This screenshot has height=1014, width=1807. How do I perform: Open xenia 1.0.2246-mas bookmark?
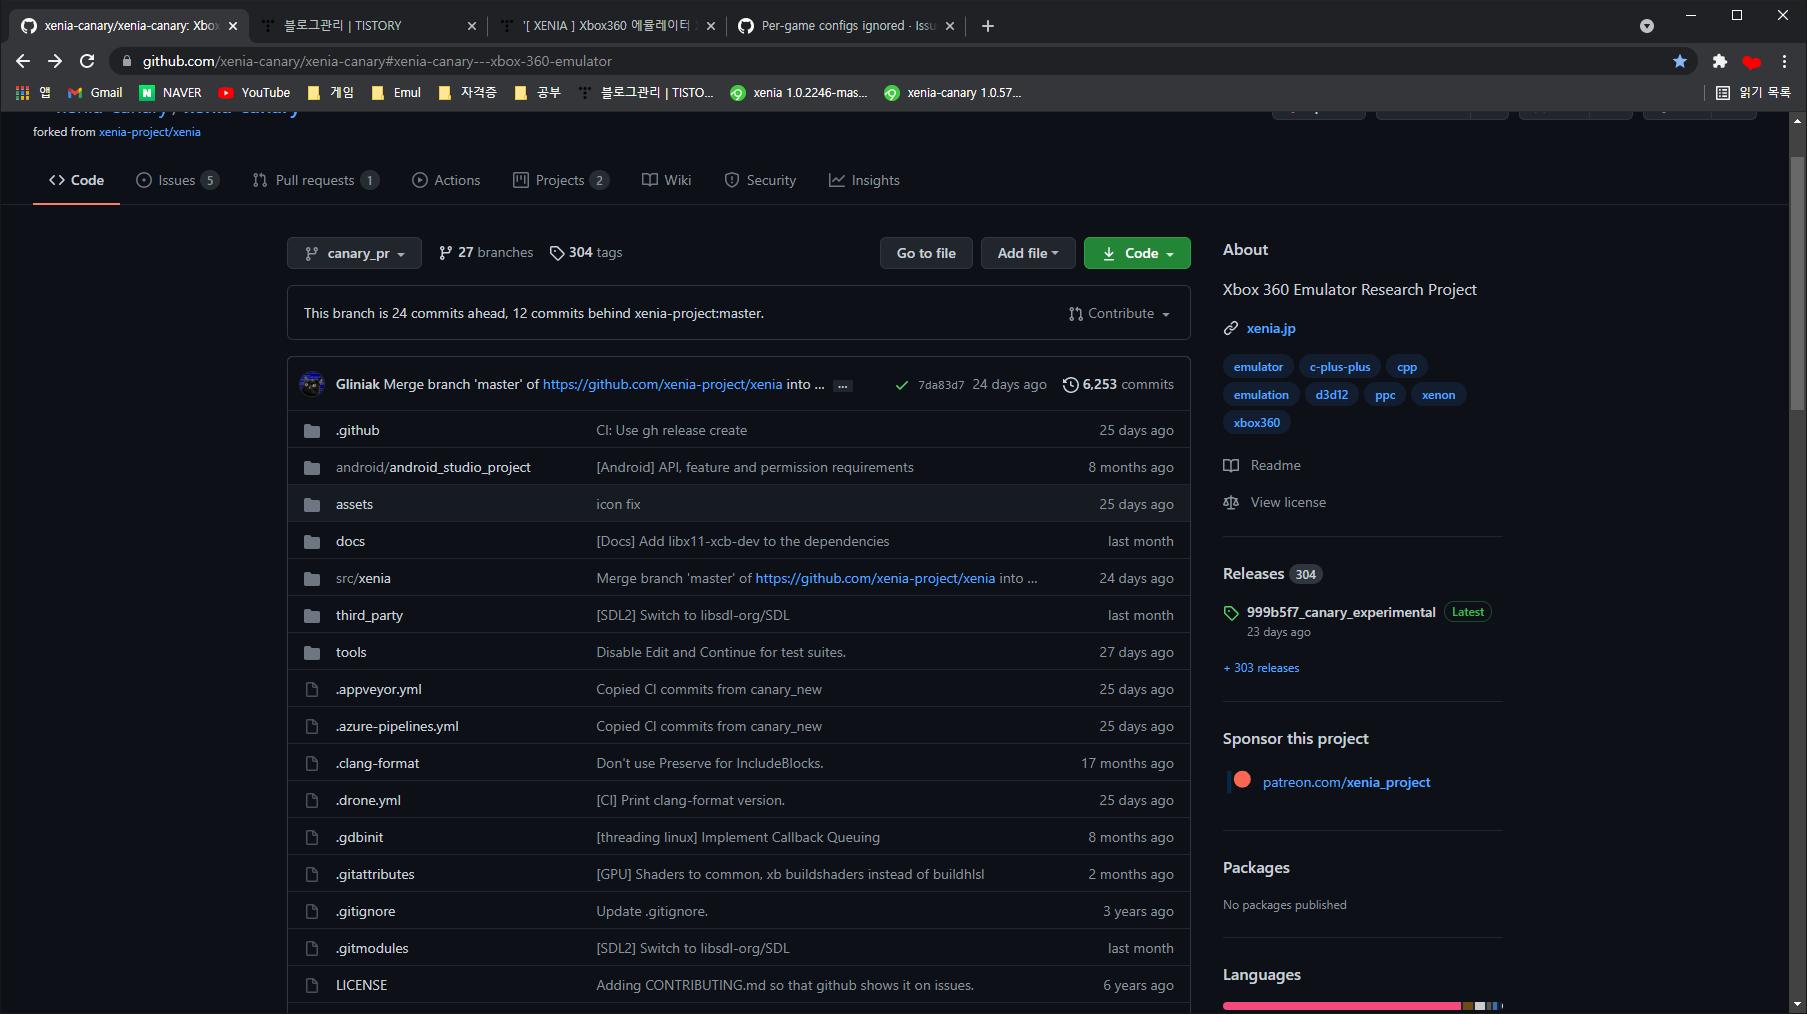799,92
